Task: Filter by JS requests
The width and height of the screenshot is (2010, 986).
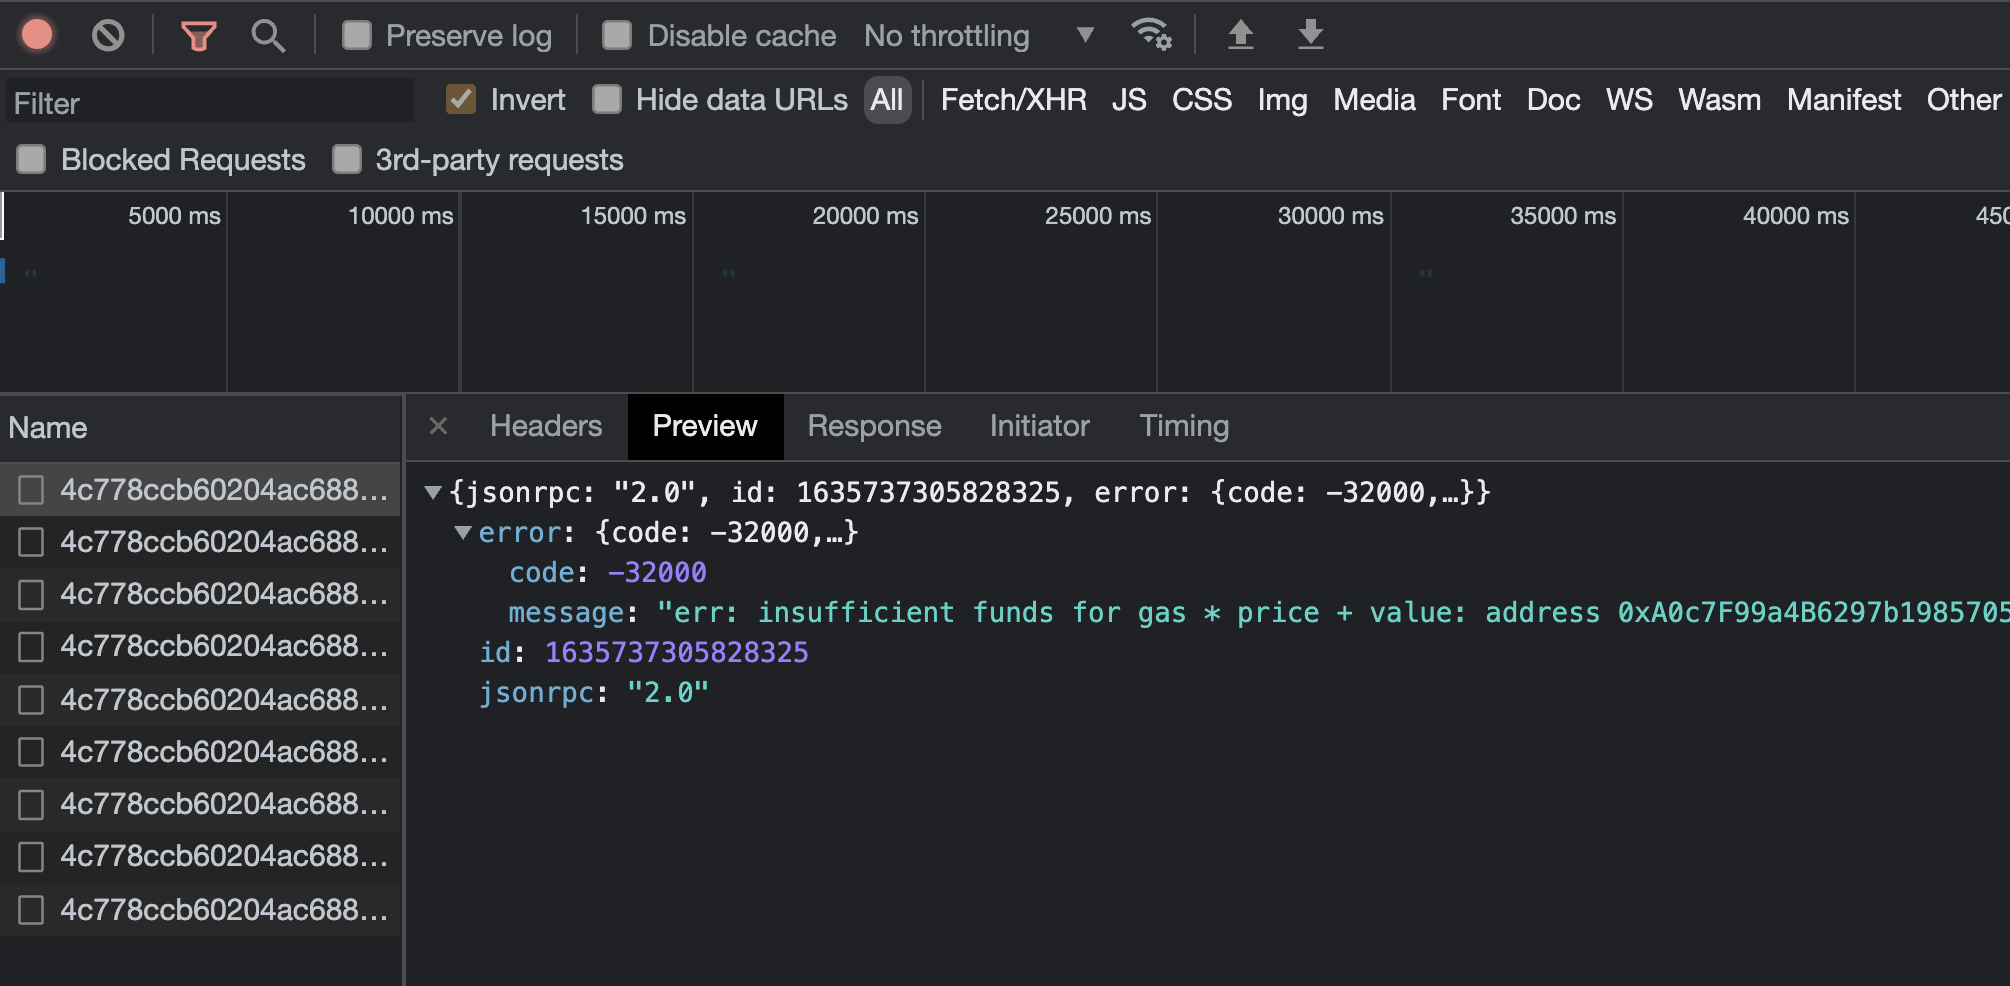Action: 1129,100
